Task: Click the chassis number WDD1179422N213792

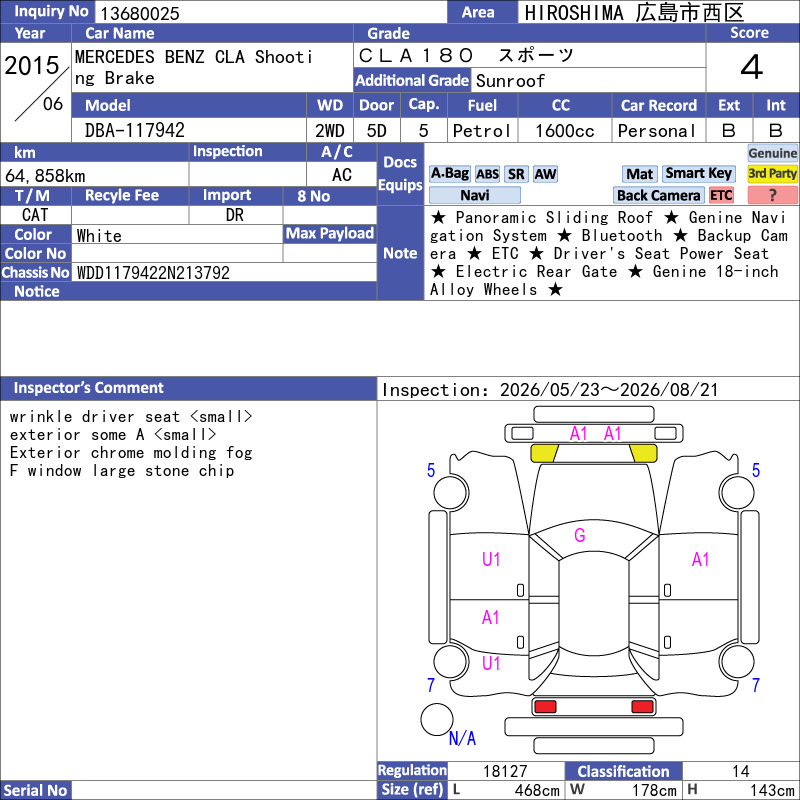Action: click(x=153, y=273)
